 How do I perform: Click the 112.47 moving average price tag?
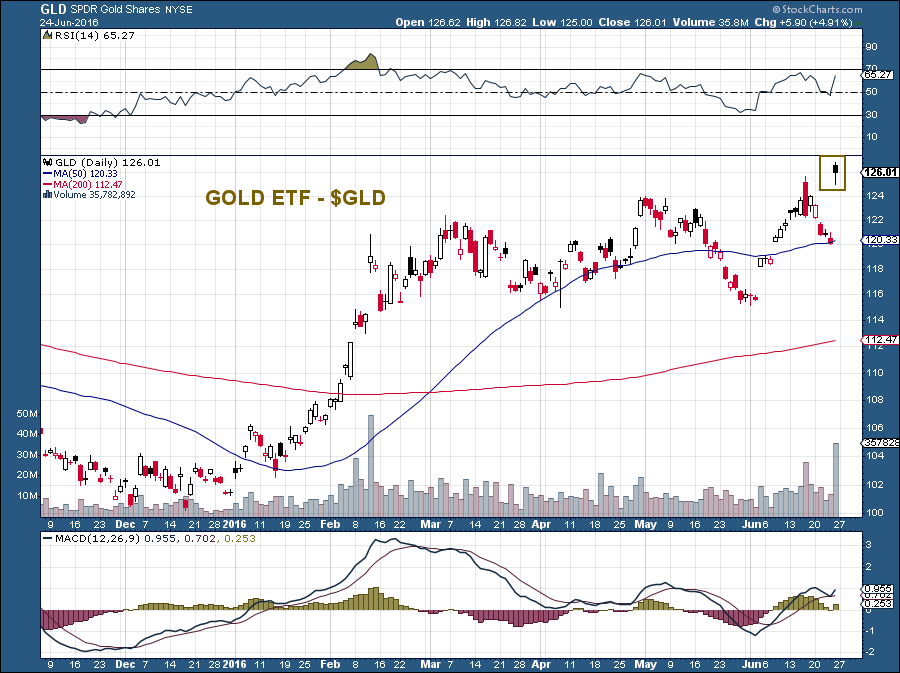[881, 340]
